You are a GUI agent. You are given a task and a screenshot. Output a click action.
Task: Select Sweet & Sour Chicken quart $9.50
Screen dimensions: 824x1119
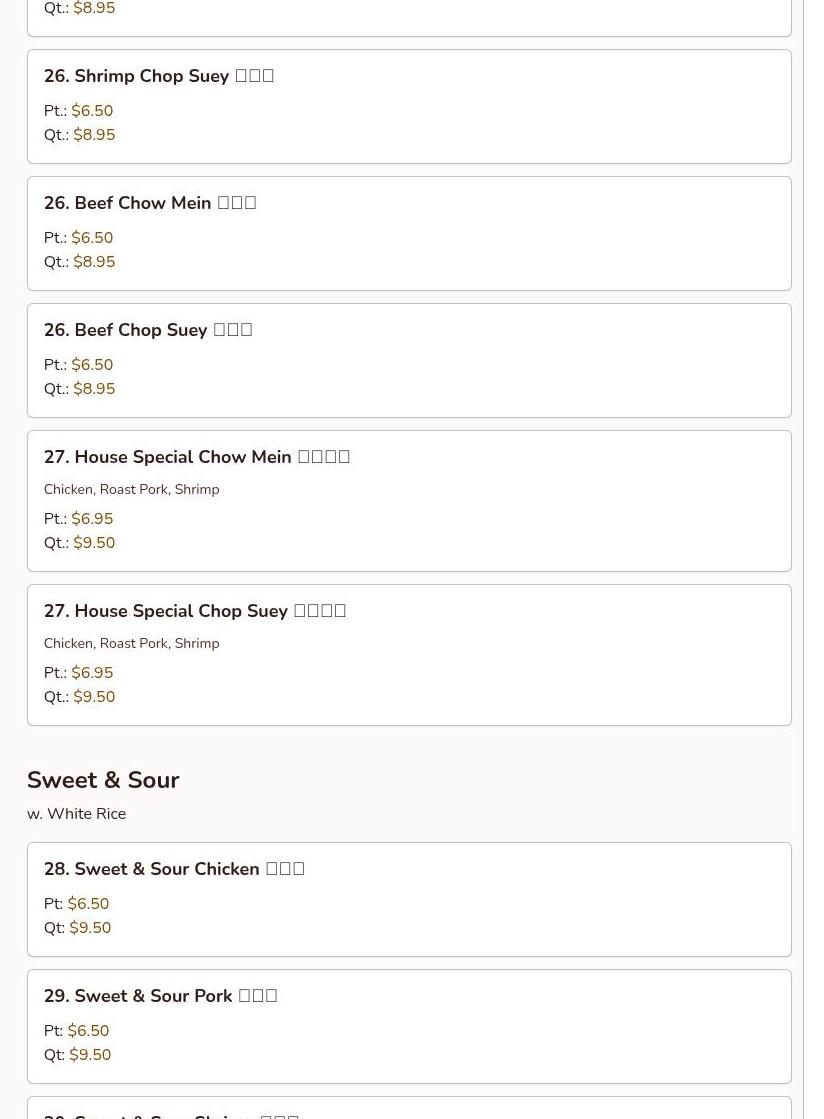tap(90, 928)
